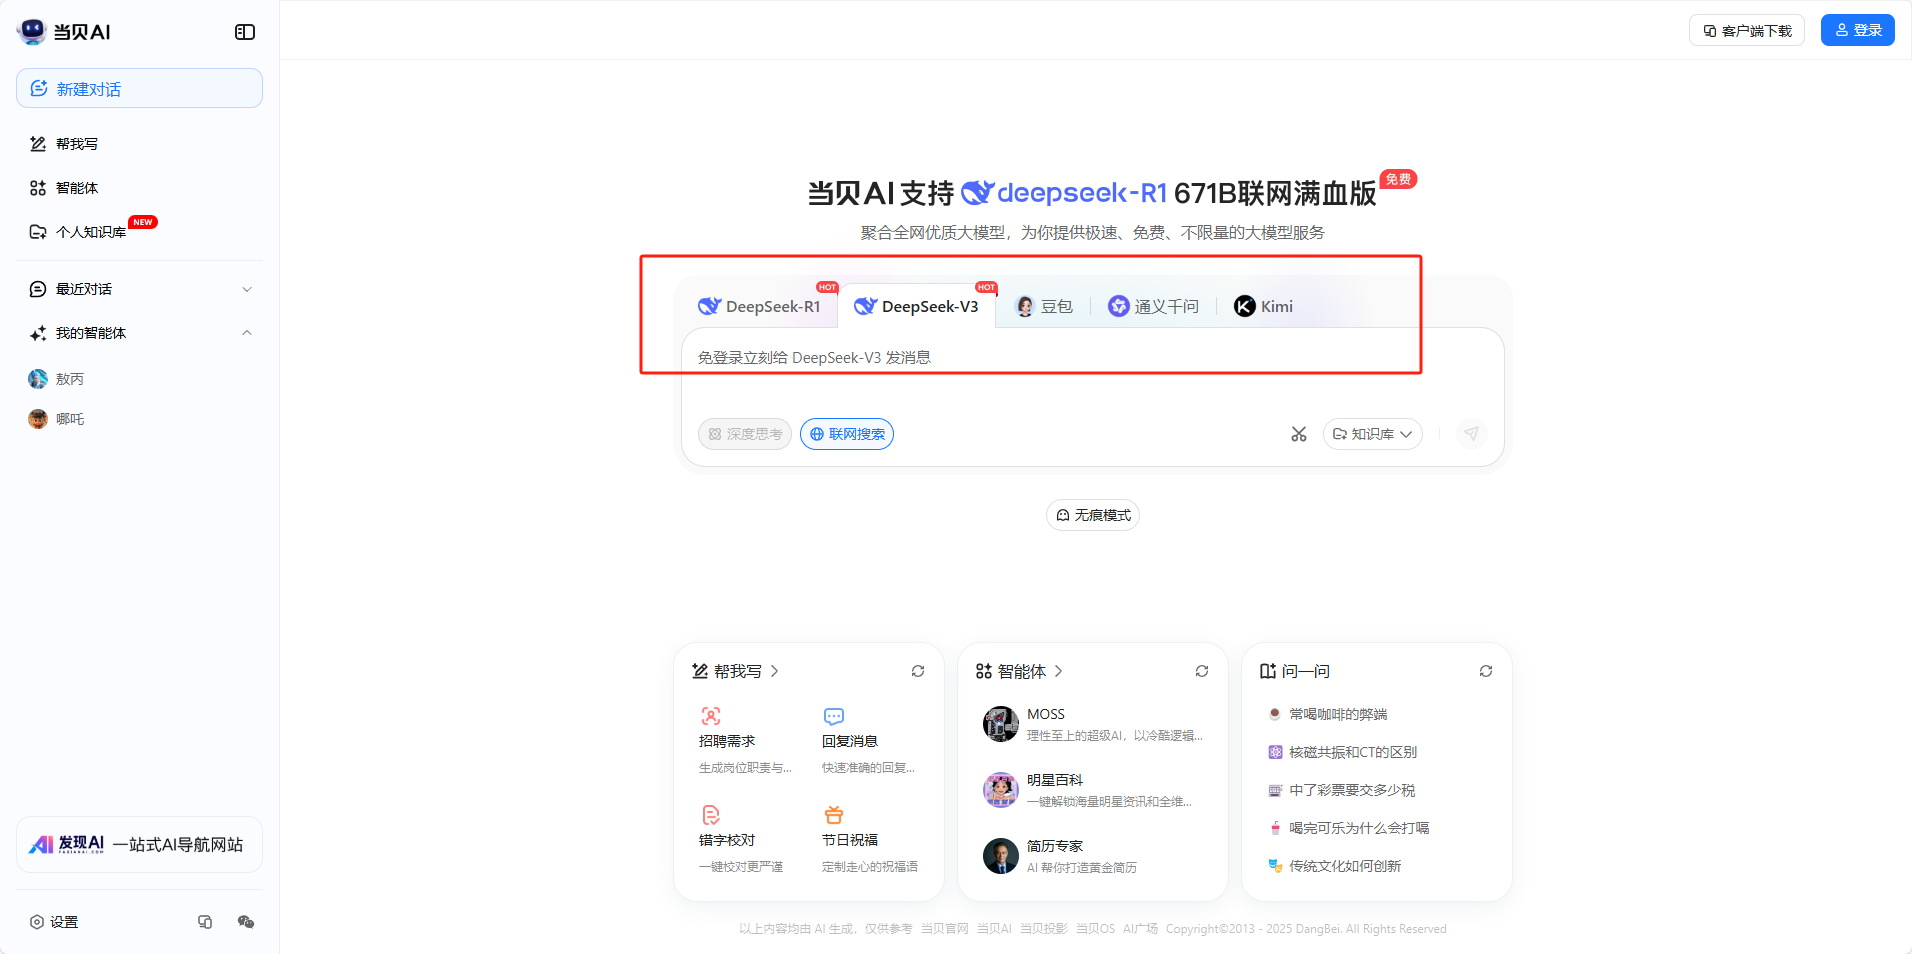Image resolution: width=1912 pixels, height=954 pixels.
Task: Switch to the DeepSeek-R1 model tab
Action: click(x=760, y=307)
